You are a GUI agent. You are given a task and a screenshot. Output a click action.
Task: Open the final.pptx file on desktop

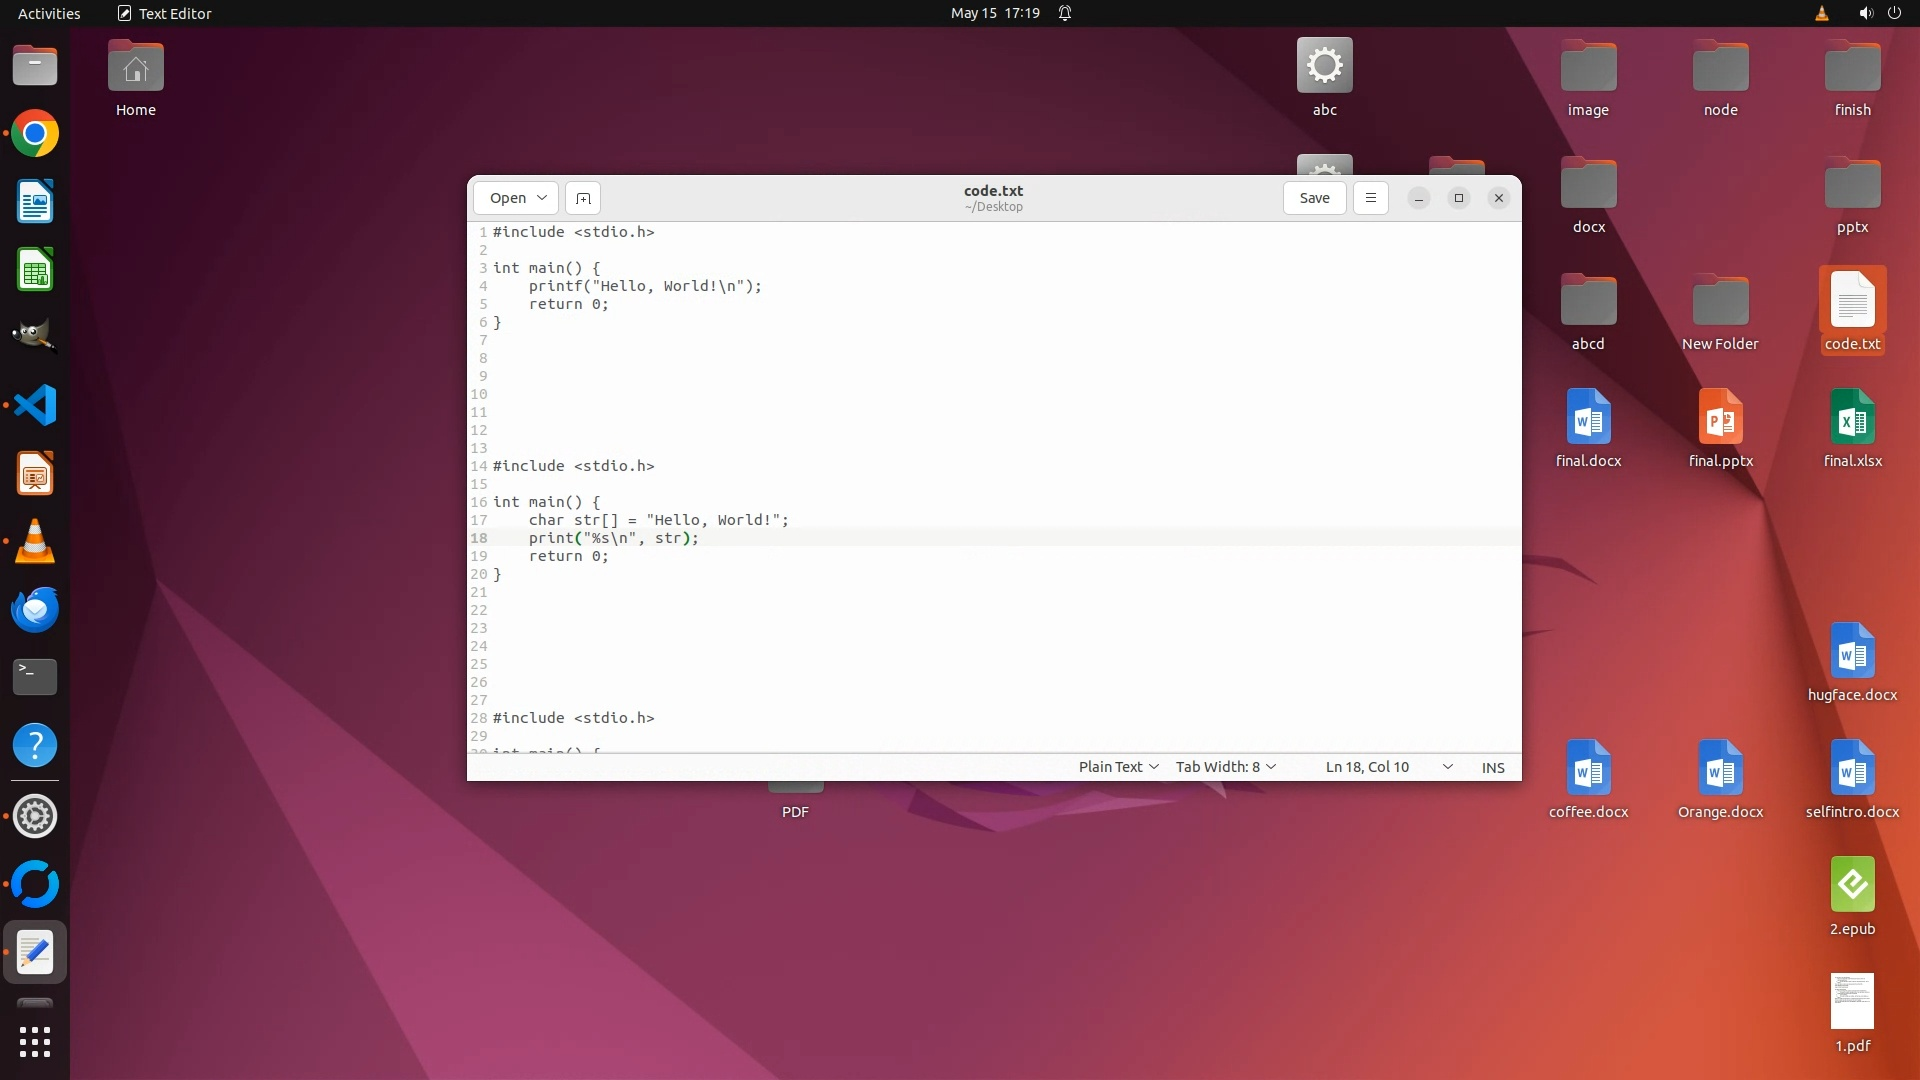1720,420
